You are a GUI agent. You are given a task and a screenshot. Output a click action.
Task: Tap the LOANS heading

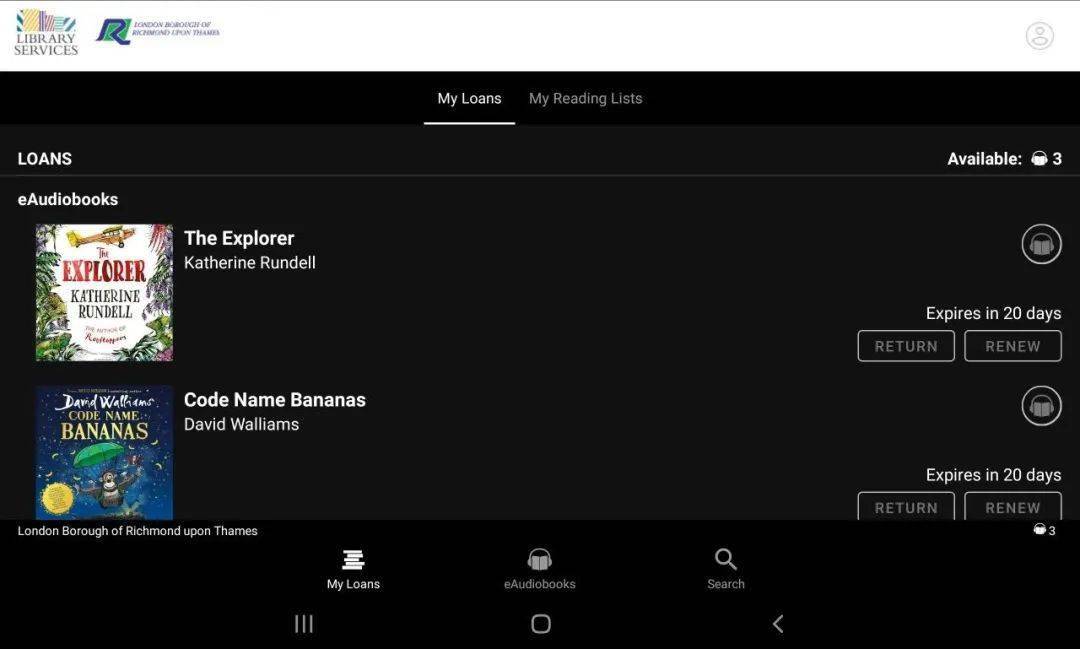(45, 159)
